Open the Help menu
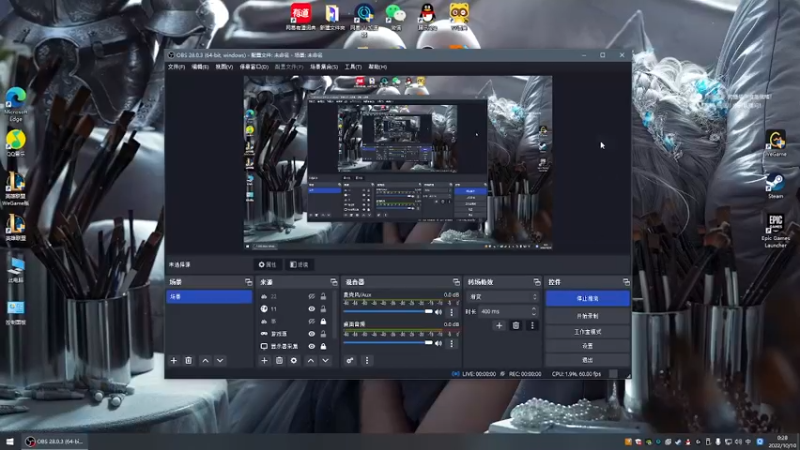This screenshot has width=800, height=450. tap(378, 67)
